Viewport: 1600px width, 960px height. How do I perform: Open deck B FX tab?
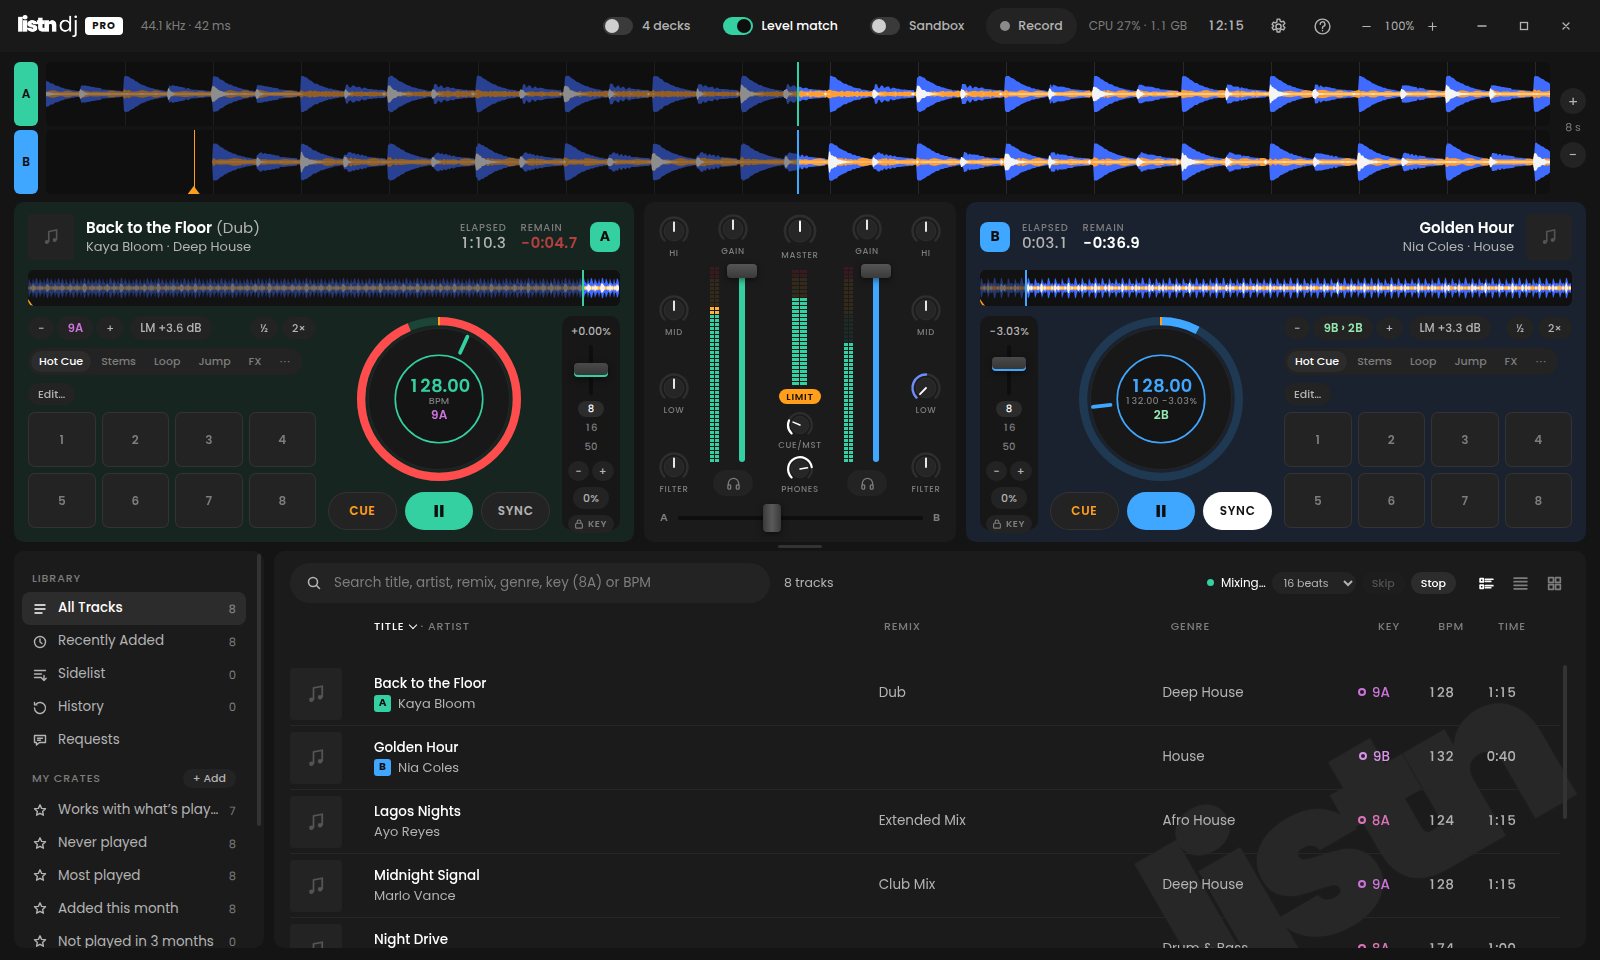coord(1511,361)
